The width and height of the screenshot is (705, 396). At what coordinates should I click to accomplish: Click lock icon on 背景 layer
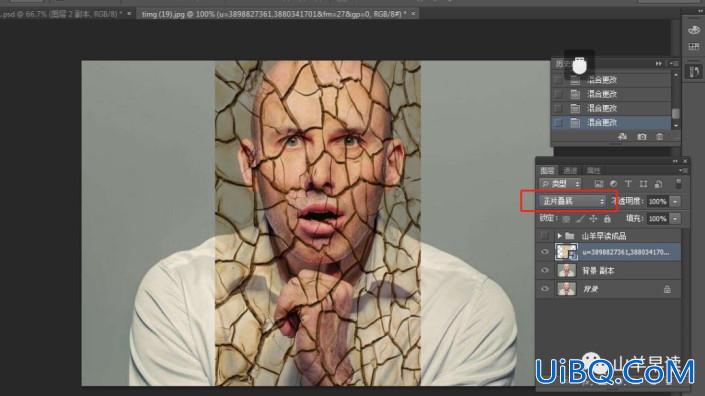pos(667,289)
